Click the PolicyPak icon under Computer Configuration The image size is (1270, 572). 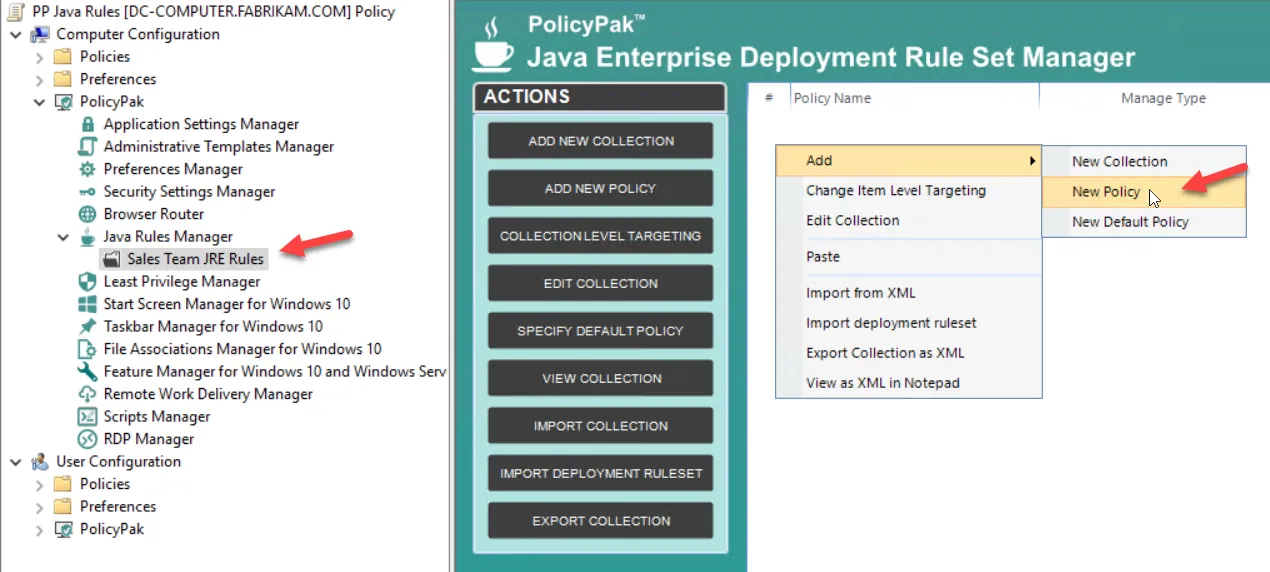coord(63,101)
